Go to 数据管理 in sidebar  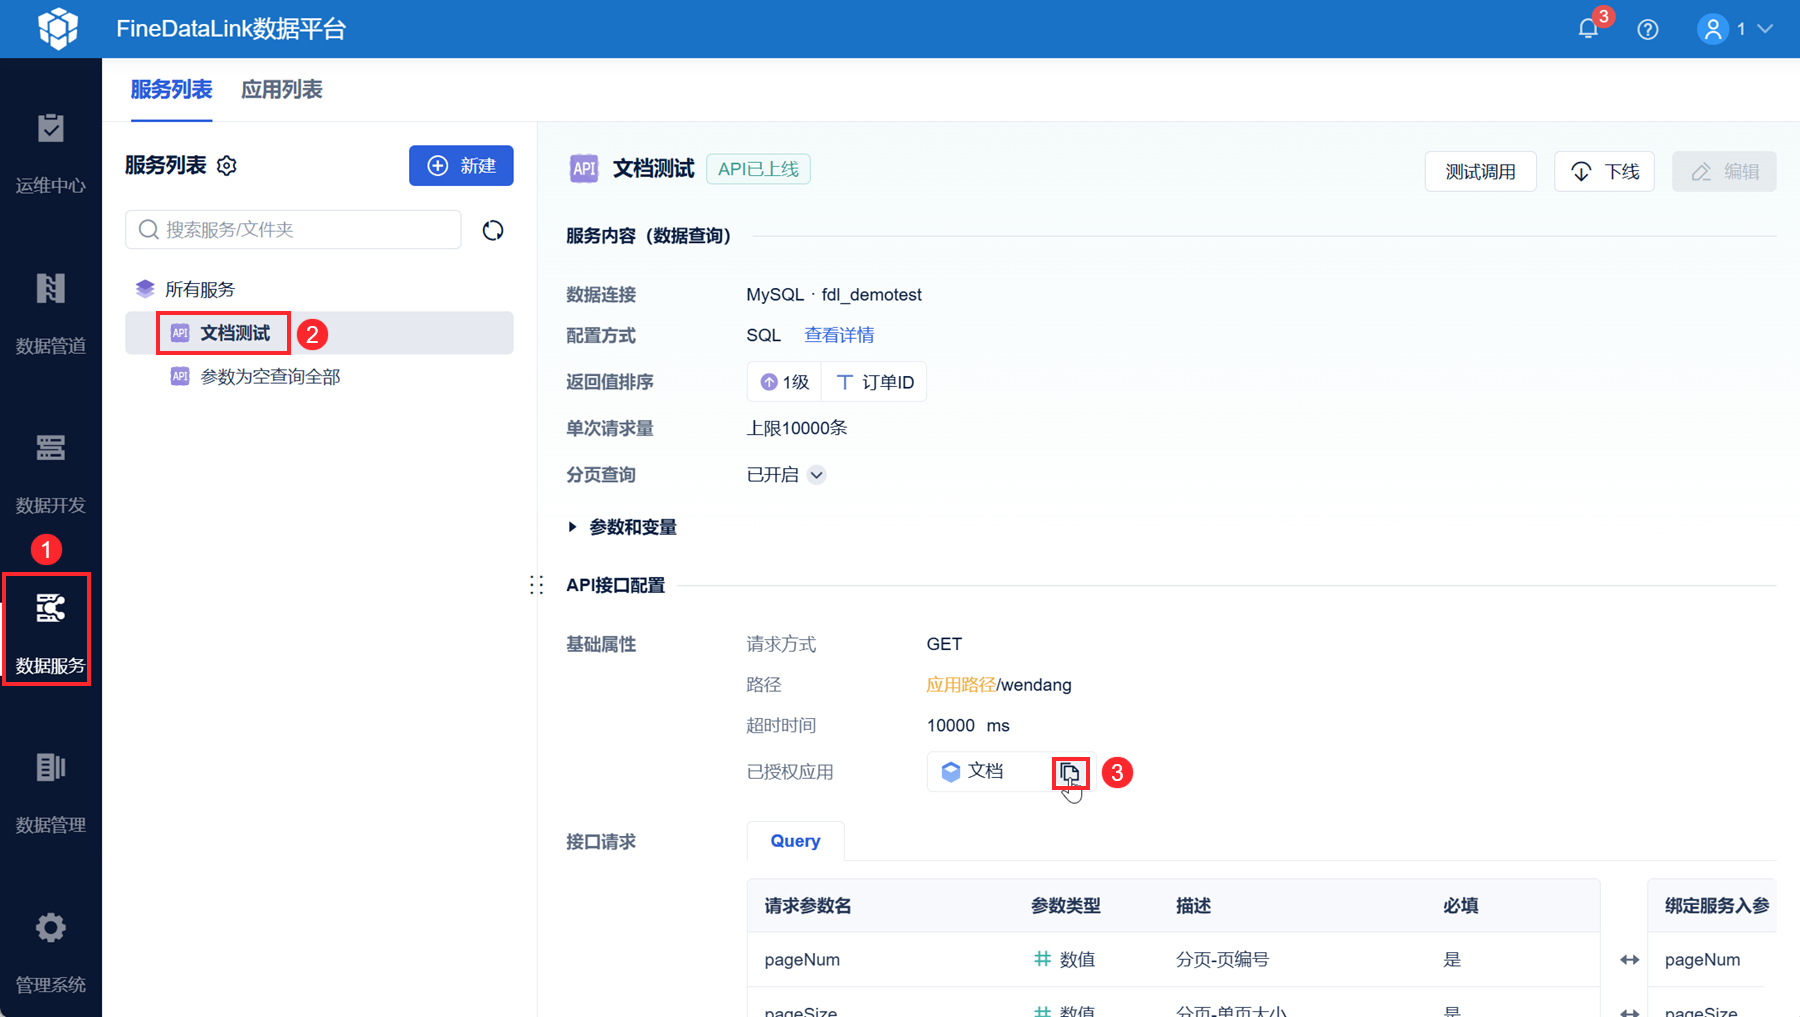click(50, 793)
